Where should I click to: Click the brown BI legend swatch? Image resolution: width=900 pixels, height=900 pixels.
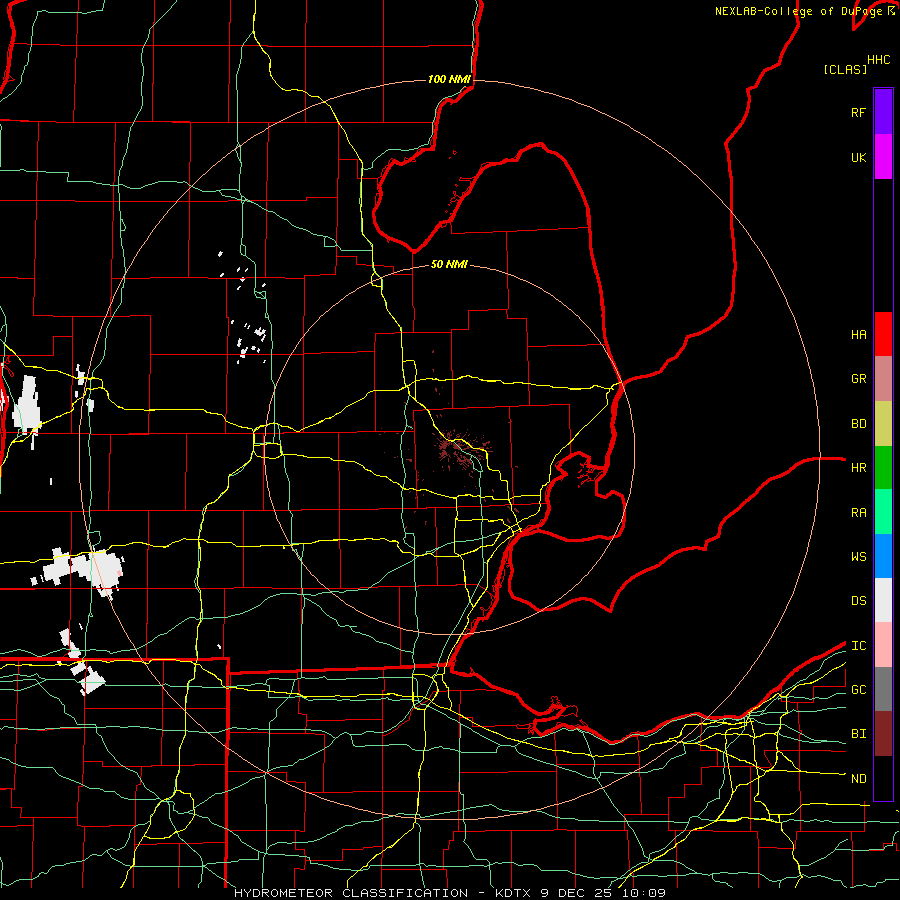click(x=883, y=734)
